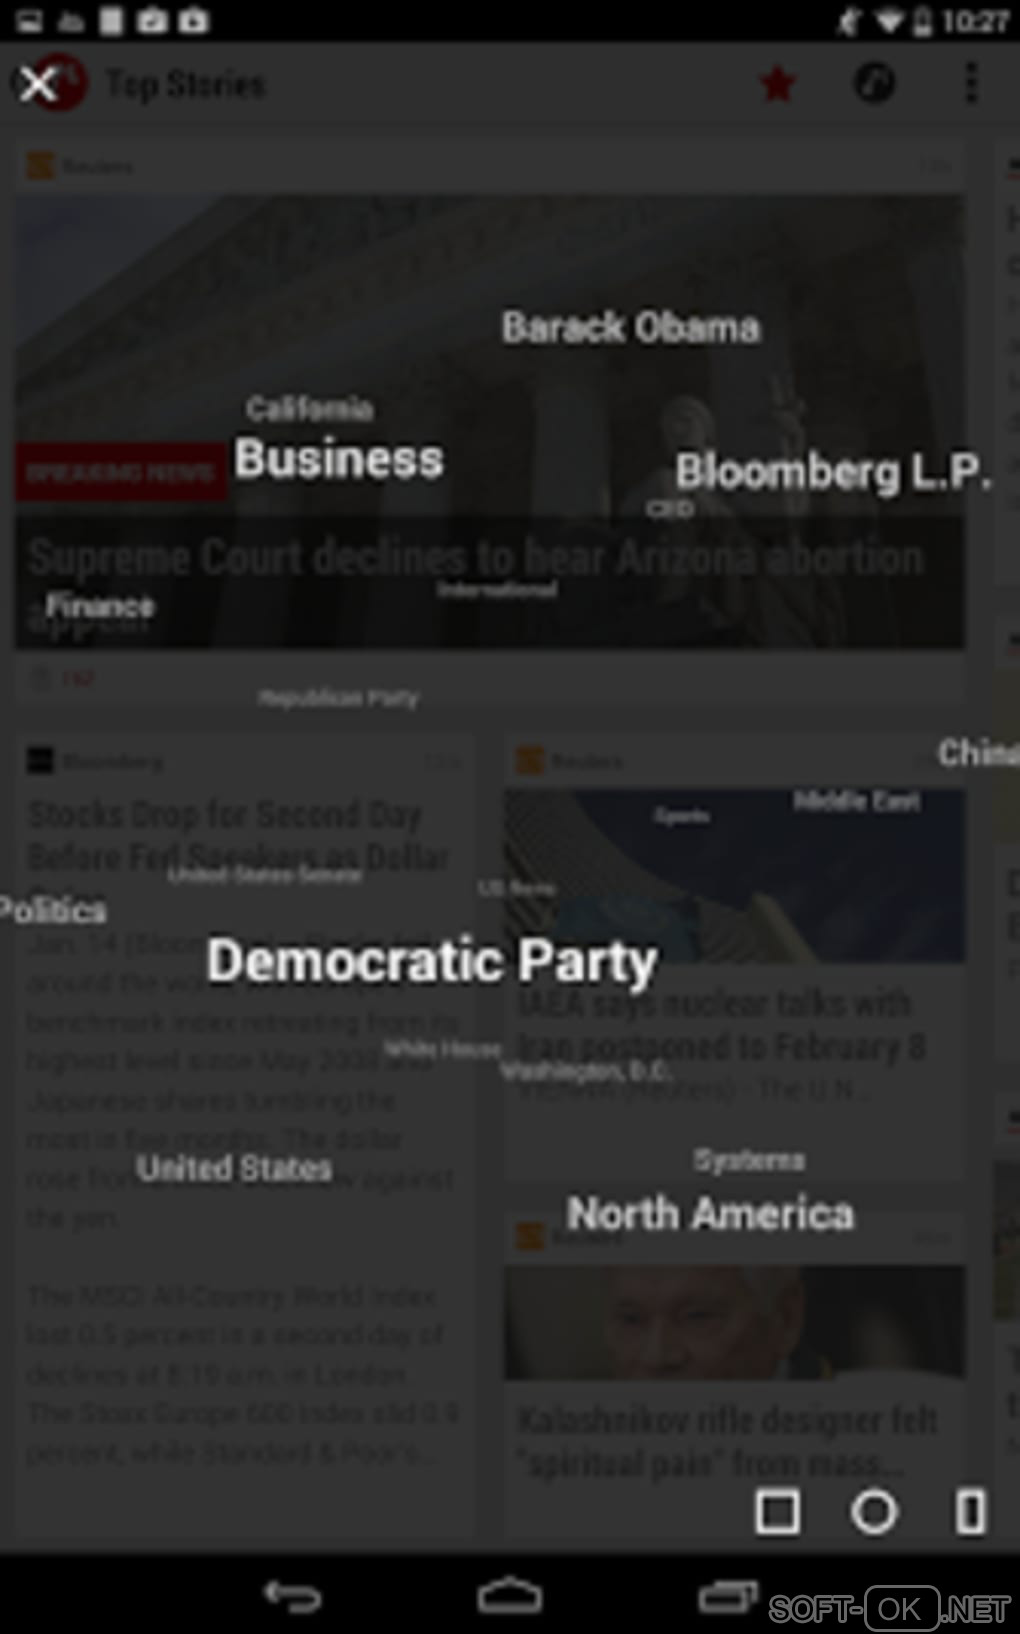This screenshot has height=1634, width=1020.
Task: Tap the Android home navigation button
Action: (x=509, y=1595)
